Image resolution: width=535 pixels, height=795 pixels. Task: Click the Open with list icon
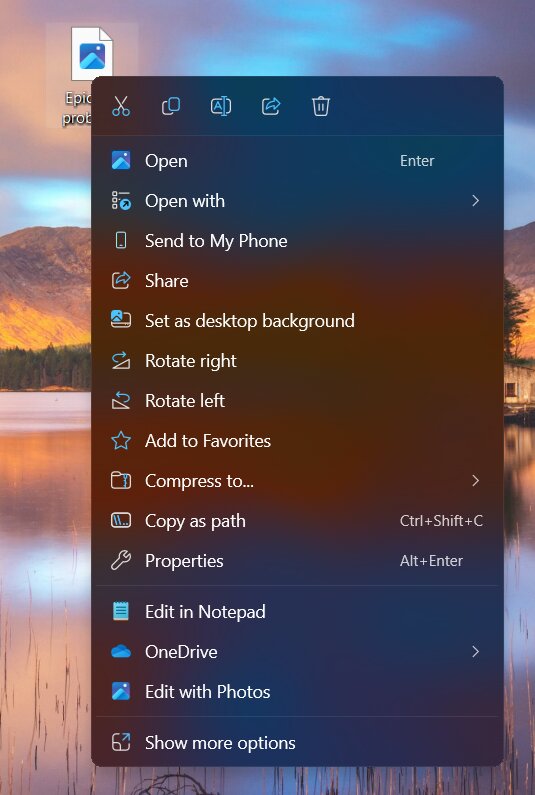point(121,201)
